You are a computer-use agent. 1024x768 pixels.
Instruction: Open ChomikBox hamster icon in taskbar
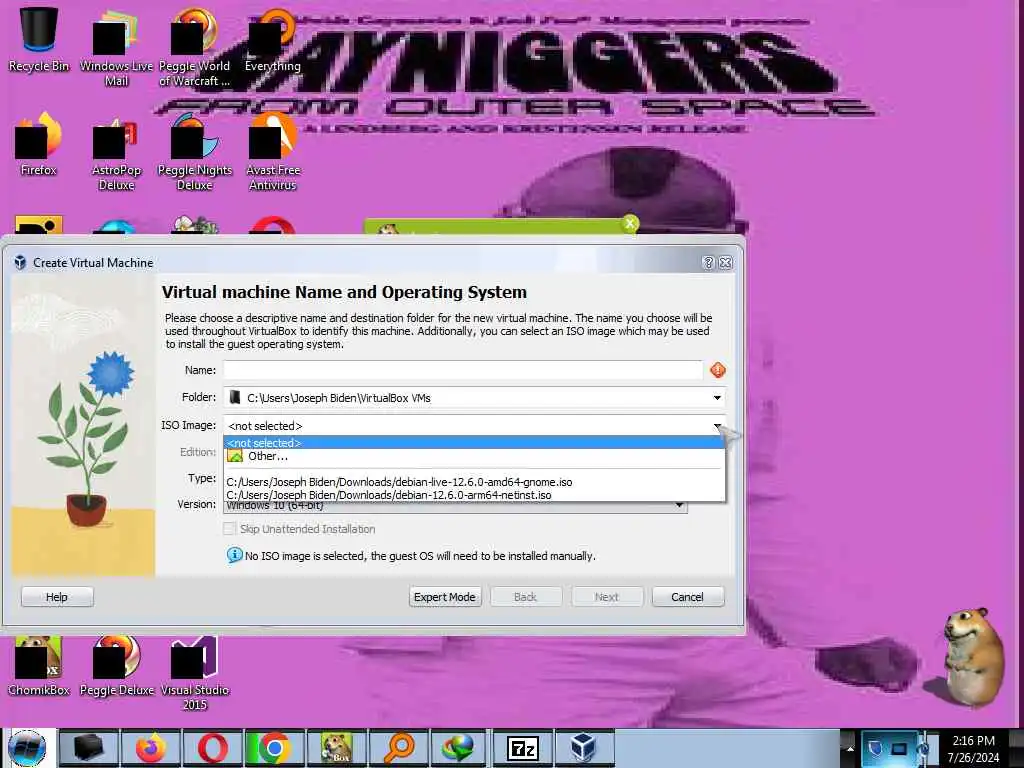tap(336, 748)
